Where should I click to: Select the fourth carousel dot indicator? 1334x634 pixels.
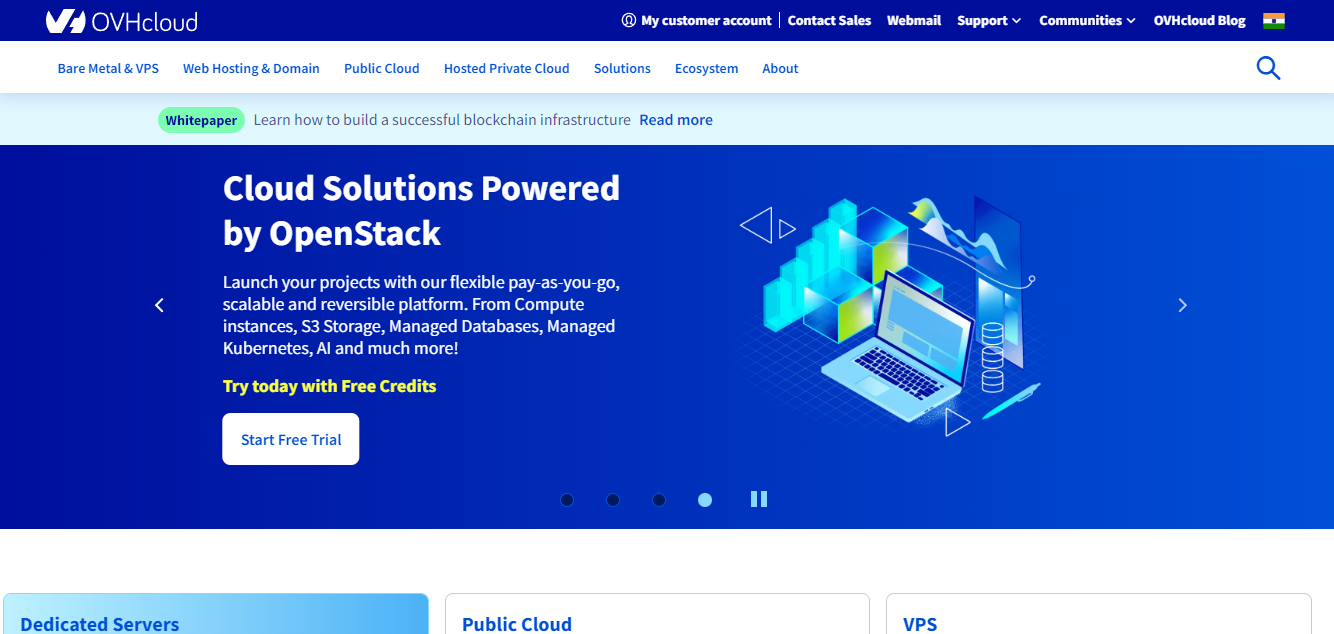(x=705, y=499)
